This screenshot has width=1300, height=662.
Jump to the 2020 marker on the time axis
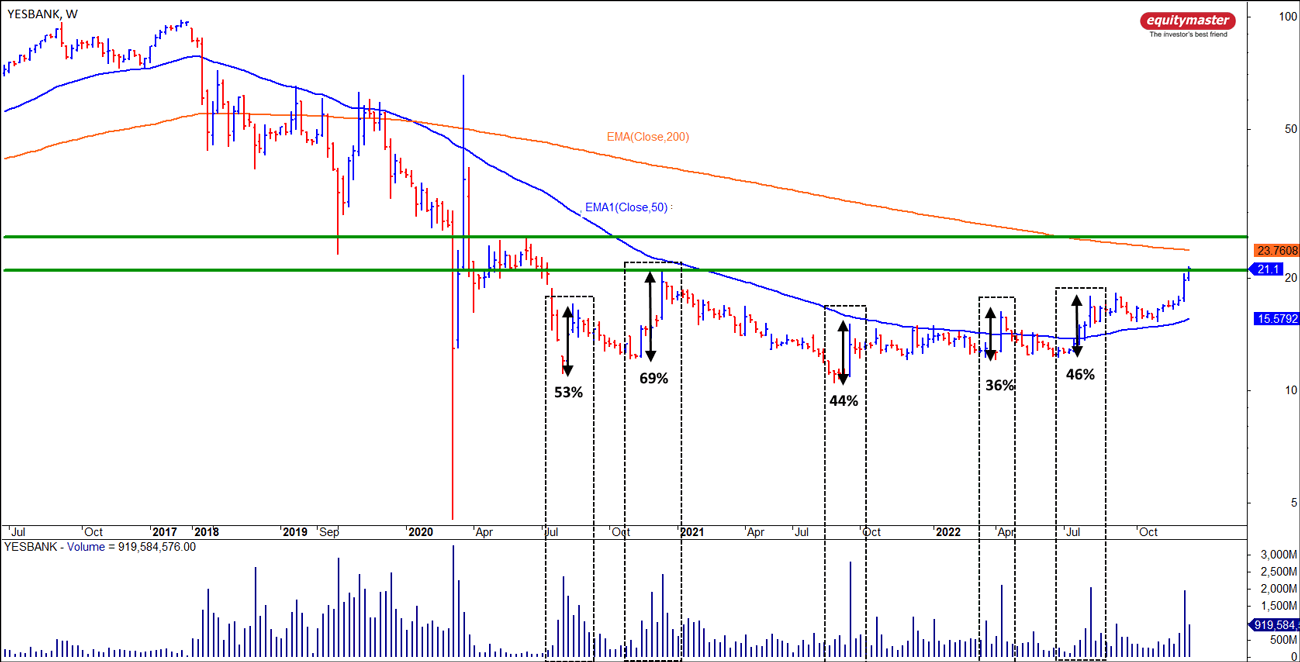[421, 532]
